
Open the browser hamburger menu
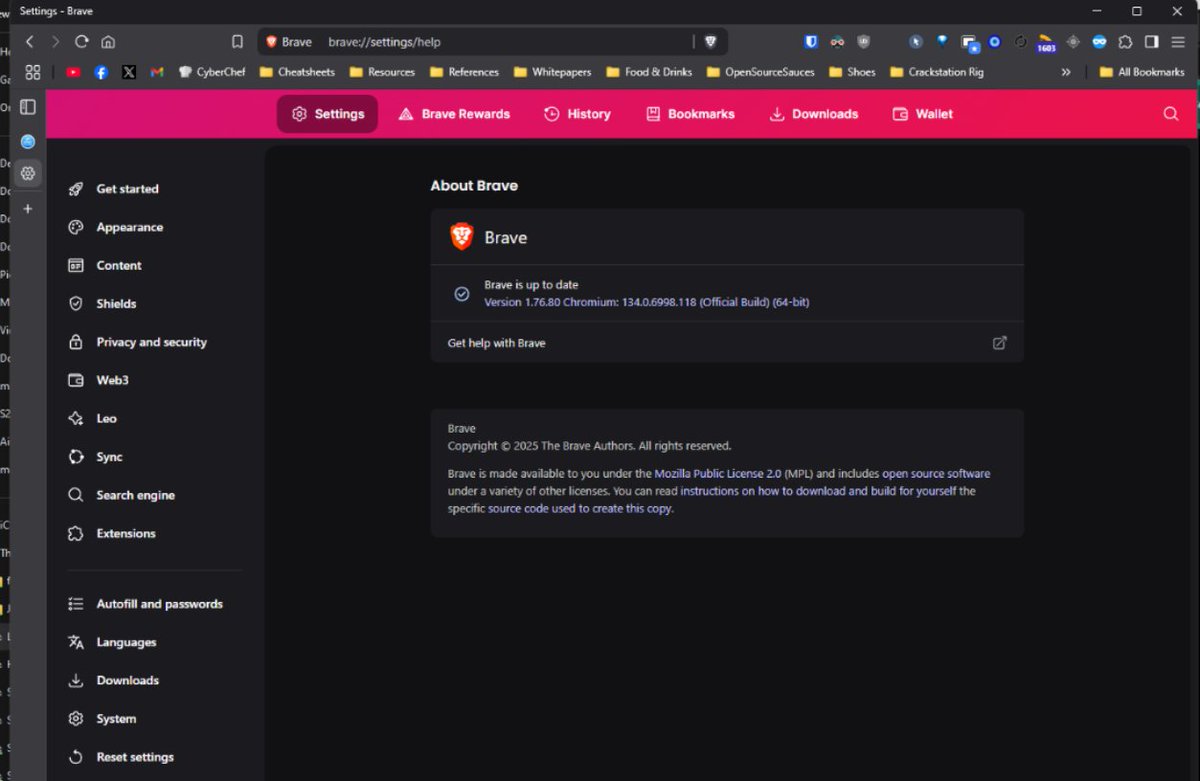coord(1180,42)
